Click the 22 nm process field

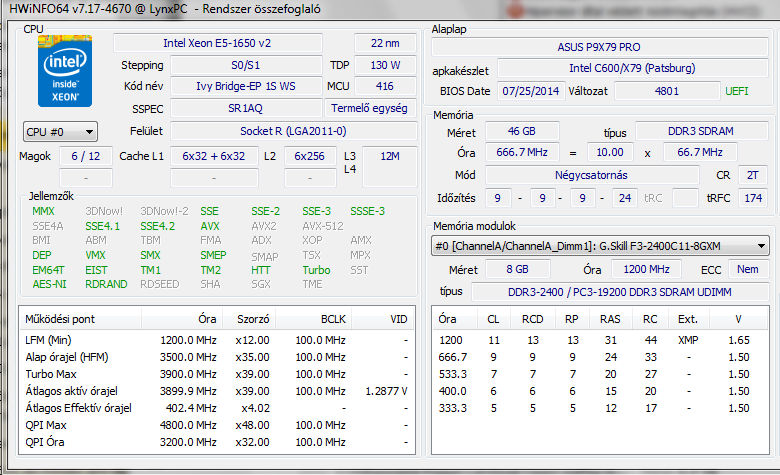tap(385, 43)
